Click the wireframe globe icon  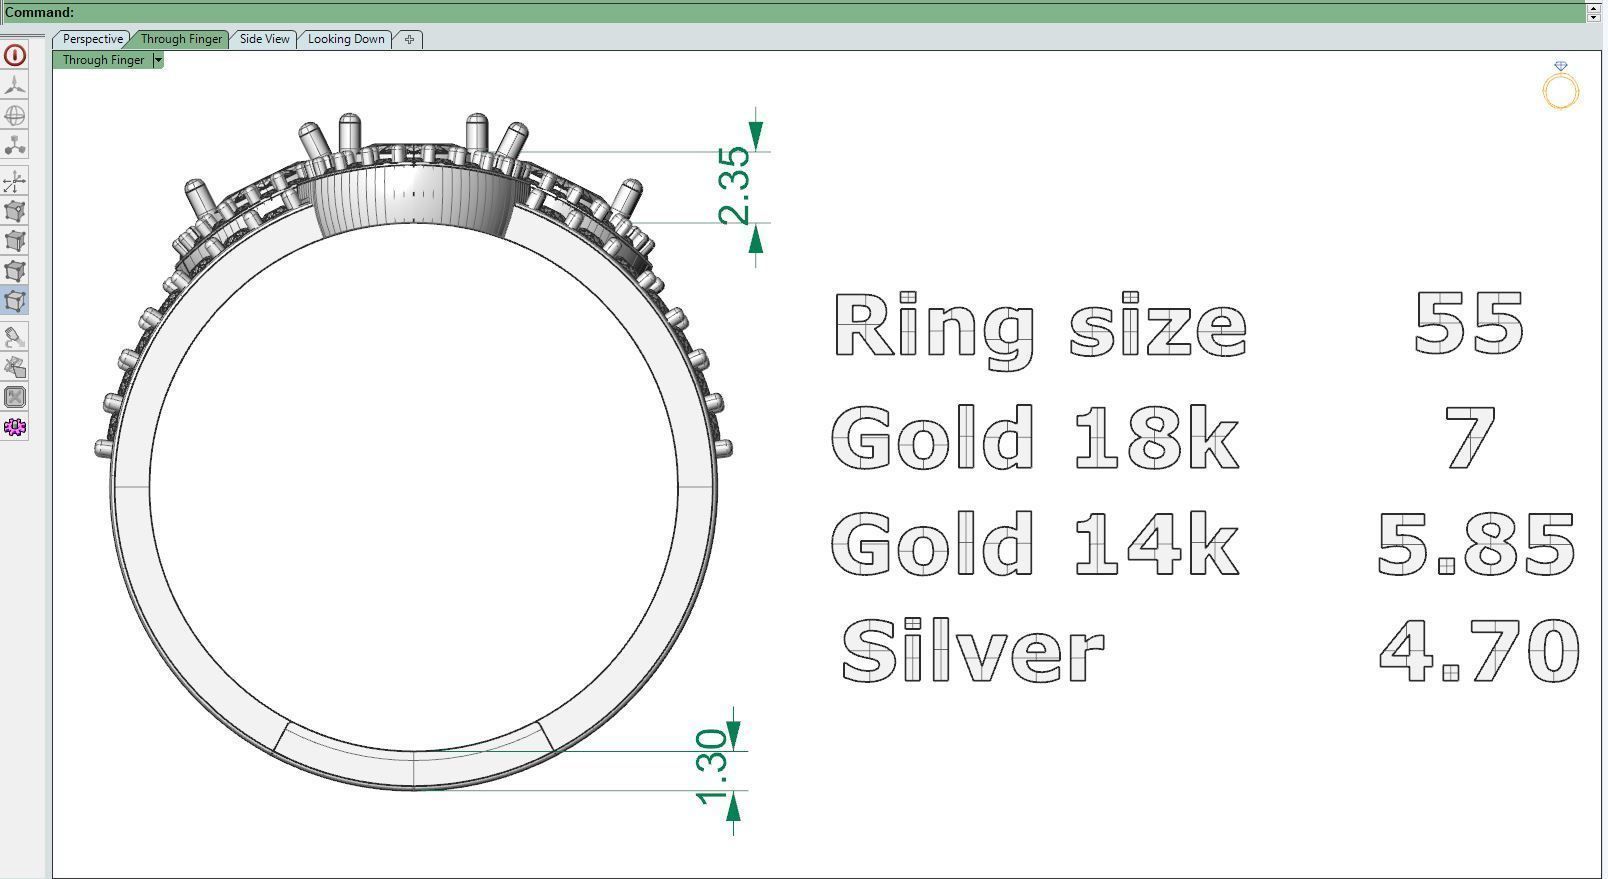pyautogui.click(x=15, y=115)
